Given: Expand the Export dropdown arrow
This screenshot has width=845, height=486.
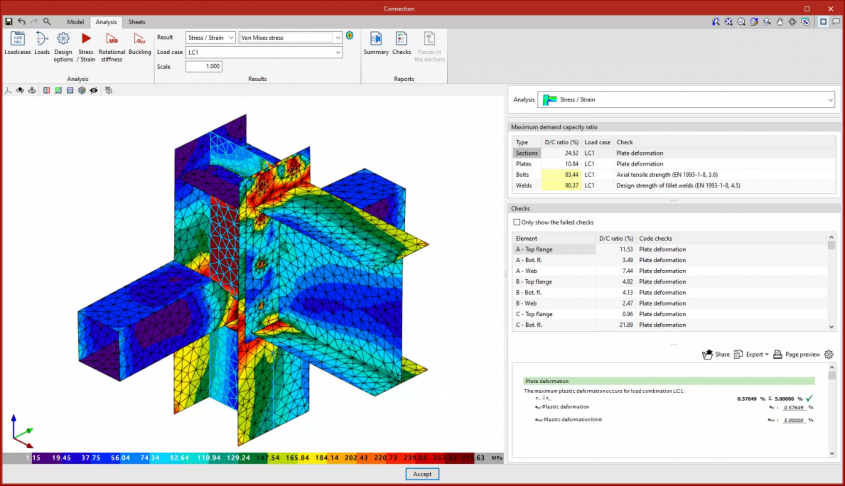Looking at the screenshot, I should pyautogui.click(x=767, y=355).
